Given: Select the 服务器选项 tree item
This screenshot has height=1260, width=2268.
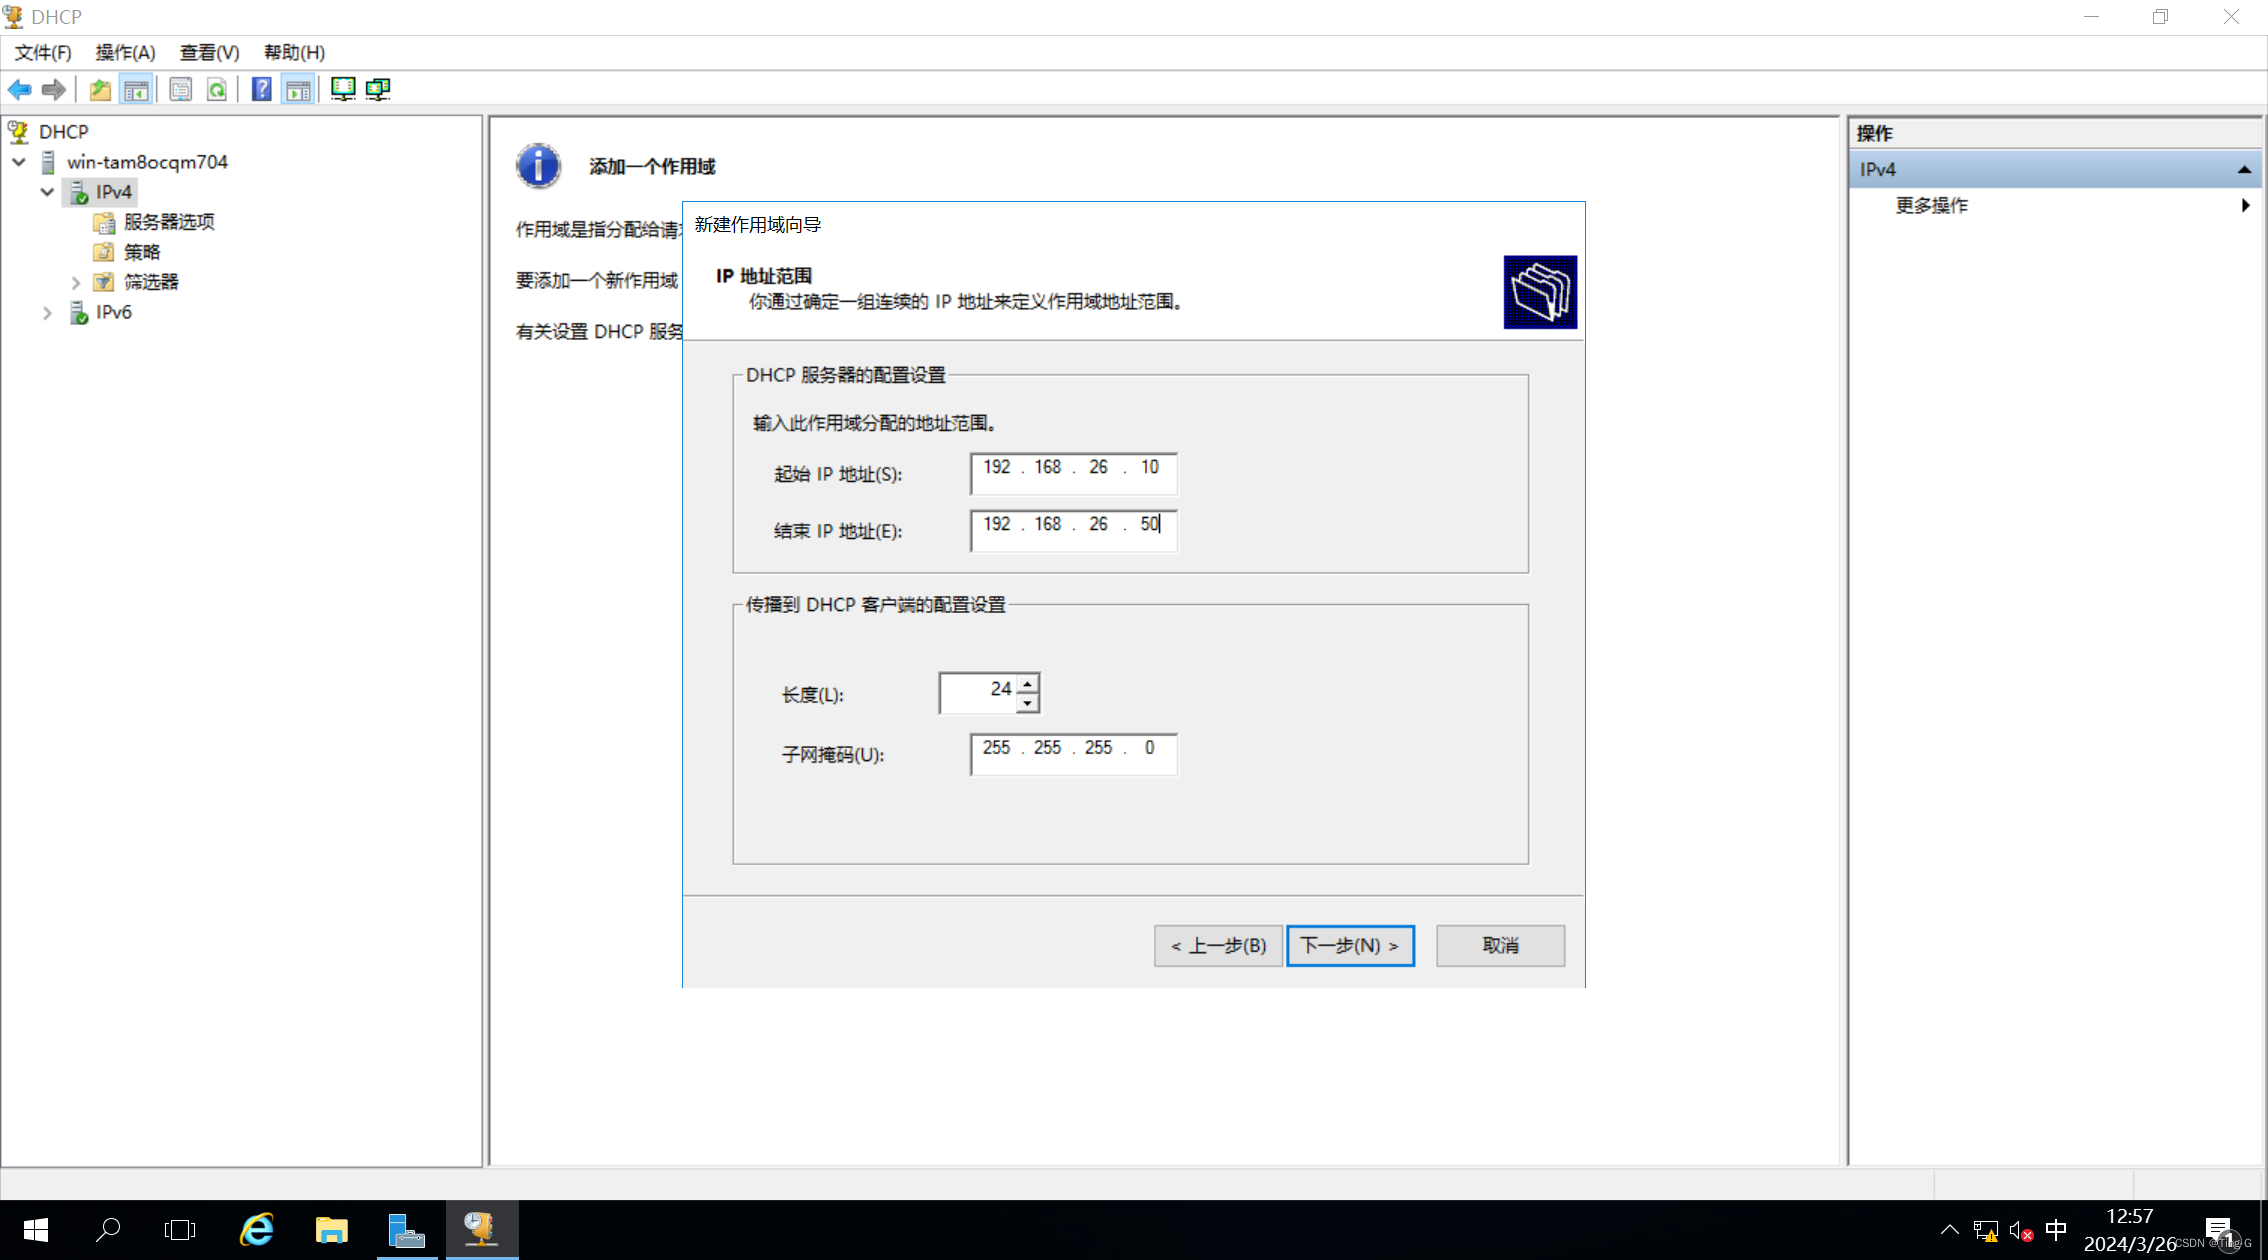Looking at the screenshot, I should pyautogui.click(x=169, y=222).
